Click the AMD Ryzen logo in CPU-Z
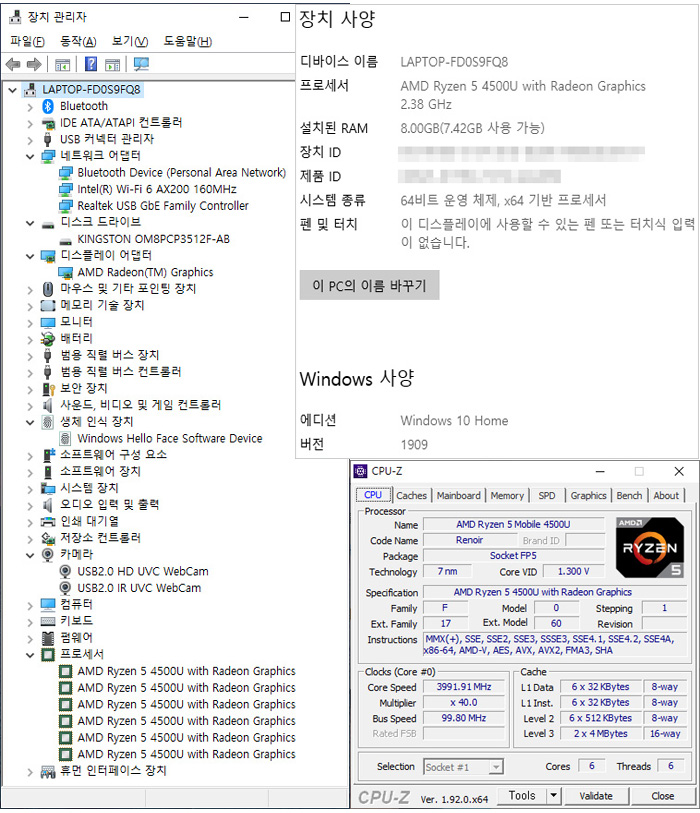The height and width of the screenshot is (813, 700). point(650,548)
